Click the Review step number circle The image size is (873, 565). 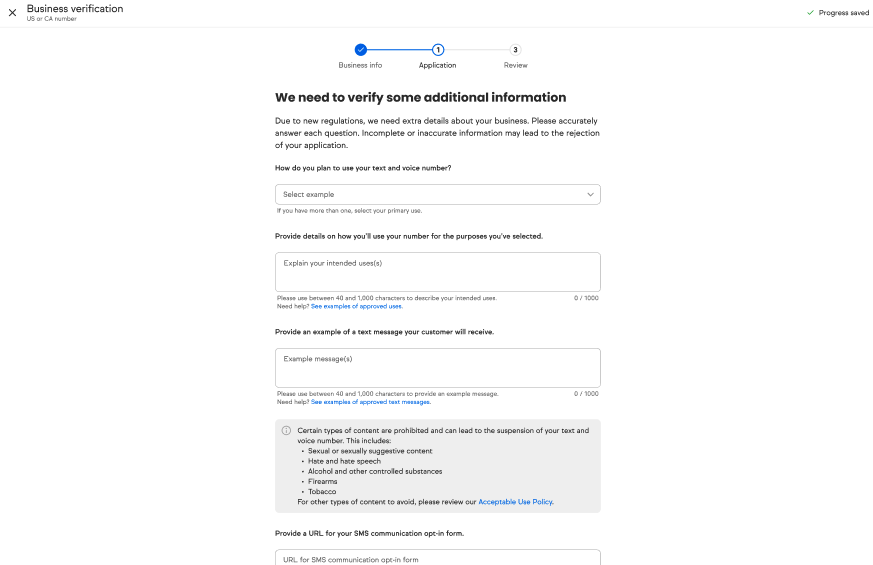(x=515, y=49)
